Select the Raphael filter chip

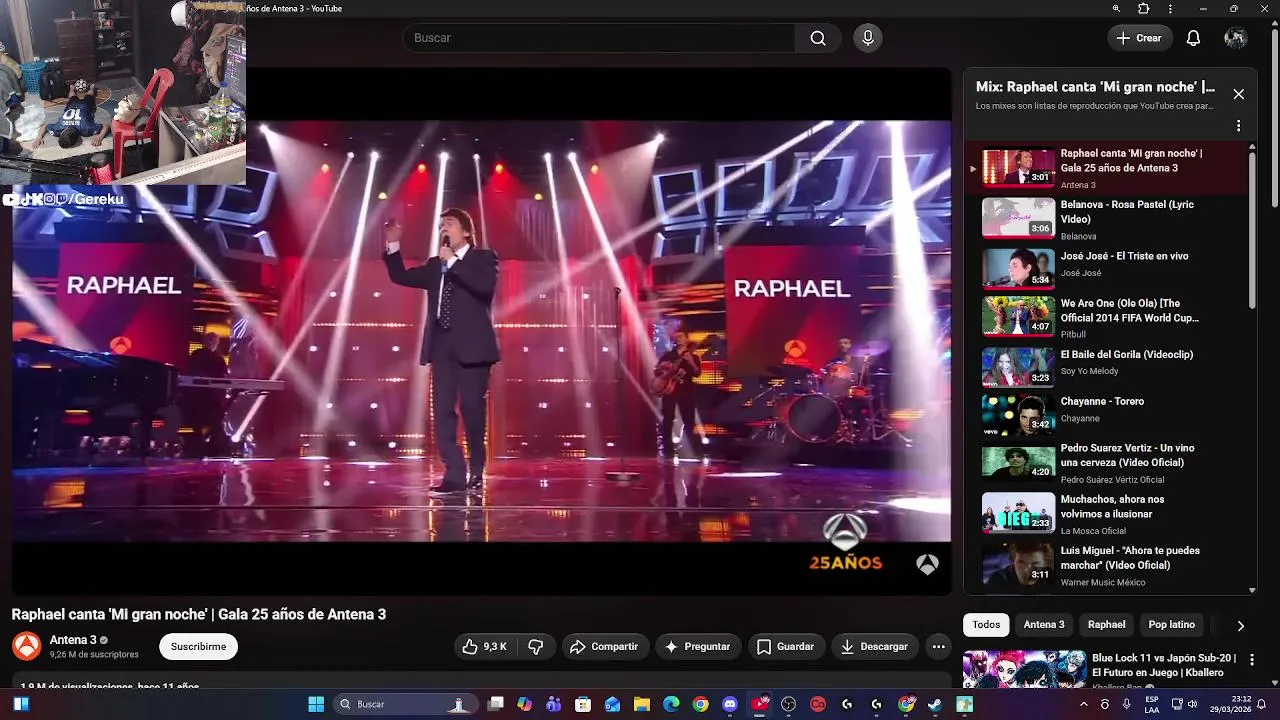1106,625
